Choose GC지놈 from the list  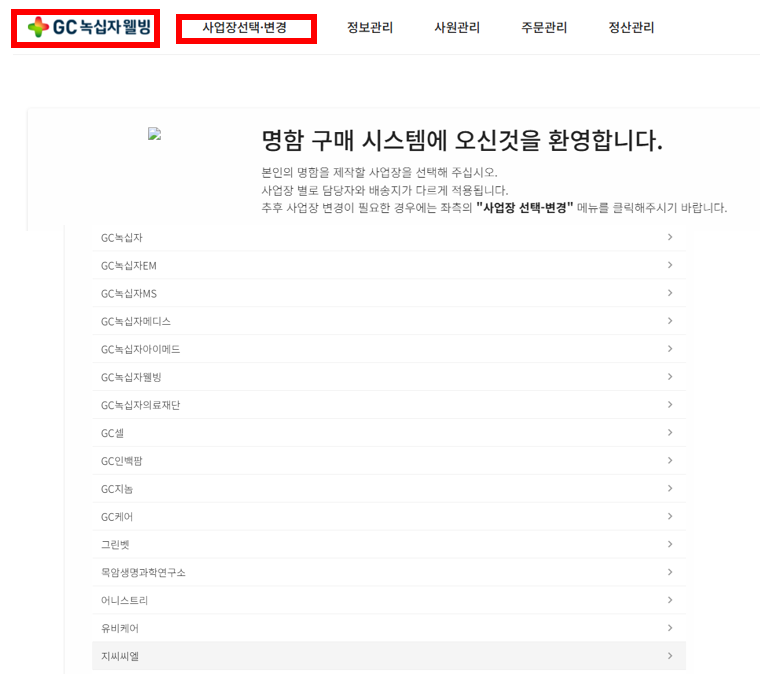389,489
